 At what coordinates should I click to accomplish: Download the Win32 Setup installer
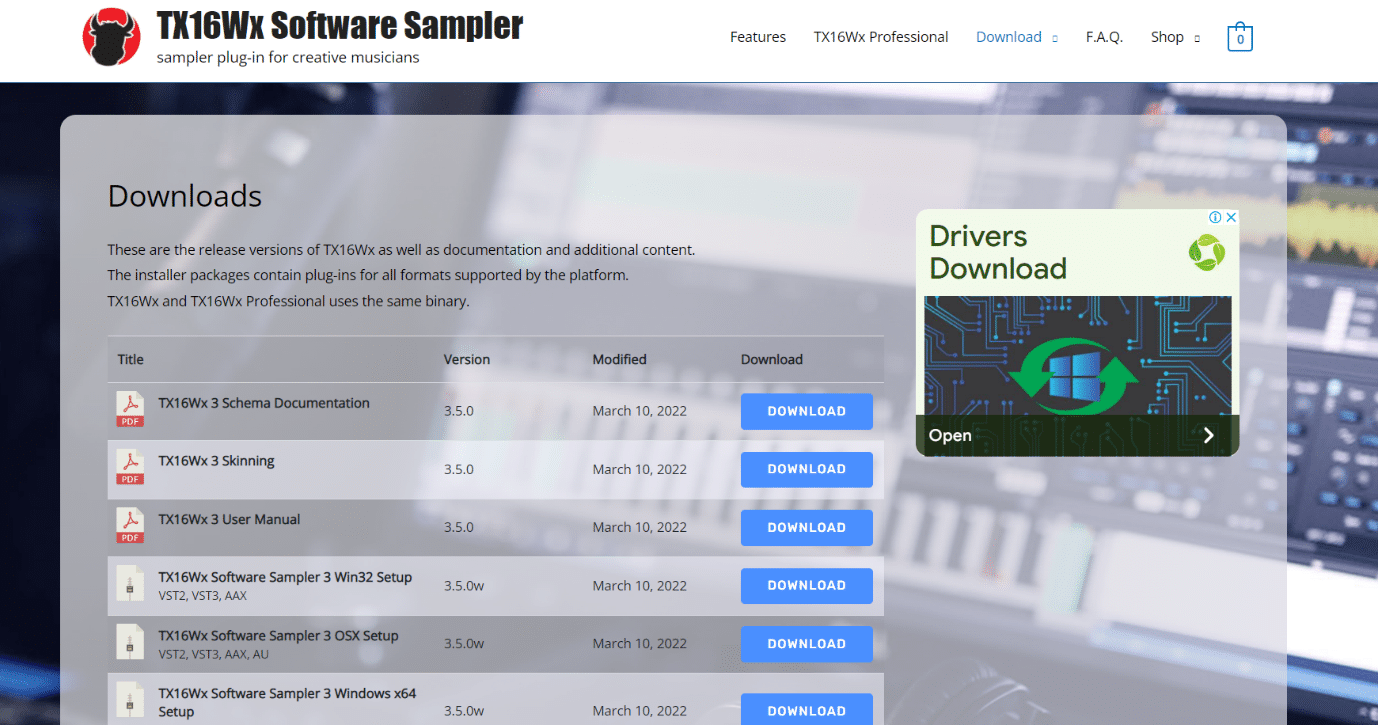click(x=807, y=585)
